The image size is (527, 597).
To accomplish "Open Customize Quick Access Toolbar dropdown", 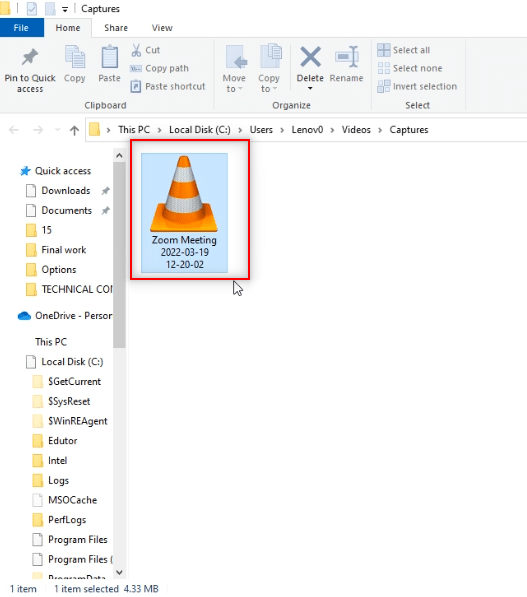I will tap(65, 10).
